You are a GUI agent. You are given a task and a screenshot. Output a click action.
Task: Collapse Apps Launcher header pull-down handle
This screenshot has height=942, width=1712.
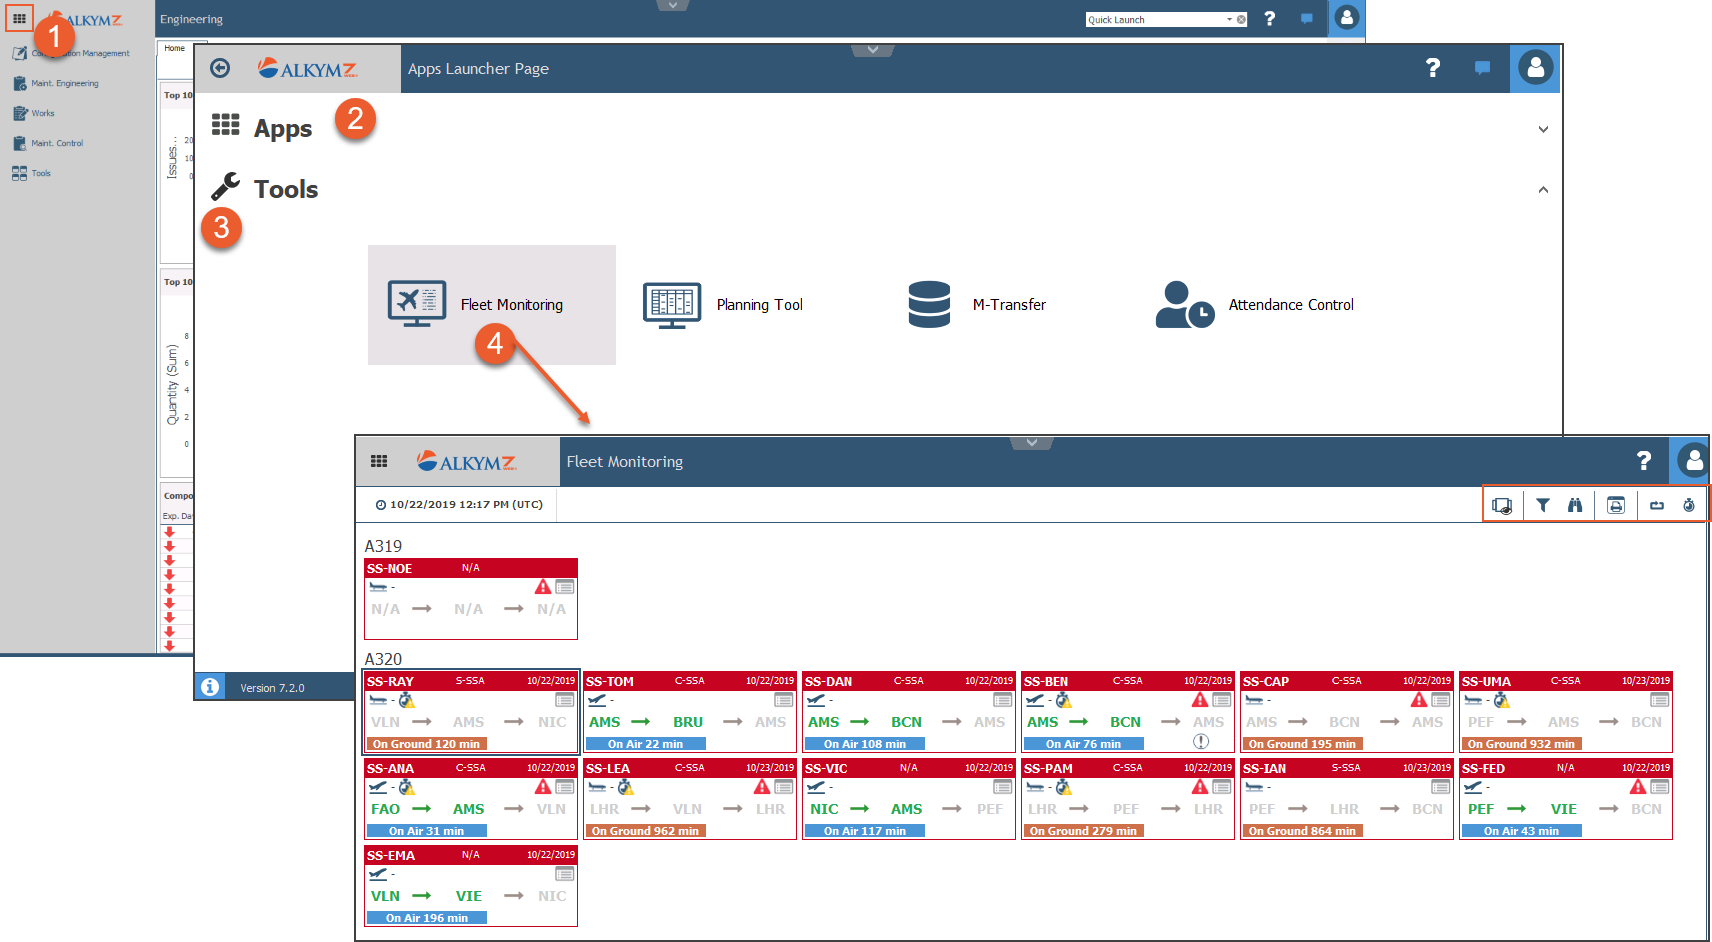873,50
